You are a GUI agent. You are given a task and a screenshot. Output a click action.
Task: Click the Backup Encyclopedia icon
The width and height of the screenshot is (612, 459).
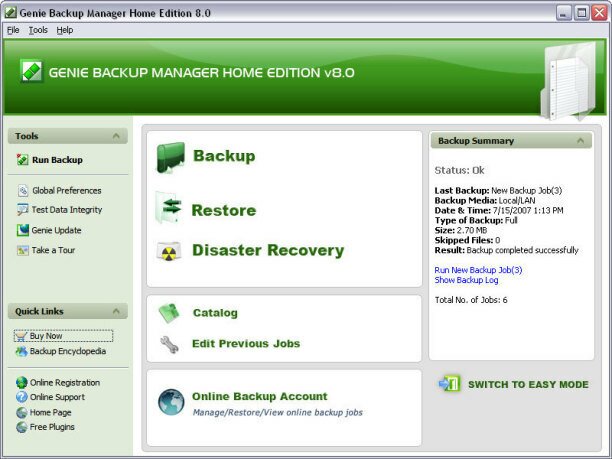pos(21,351)
